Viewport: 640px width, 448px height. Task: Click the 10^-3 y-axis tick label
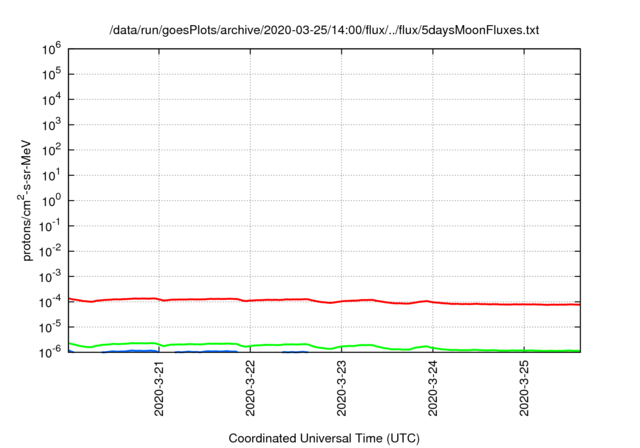click(50, 277)
